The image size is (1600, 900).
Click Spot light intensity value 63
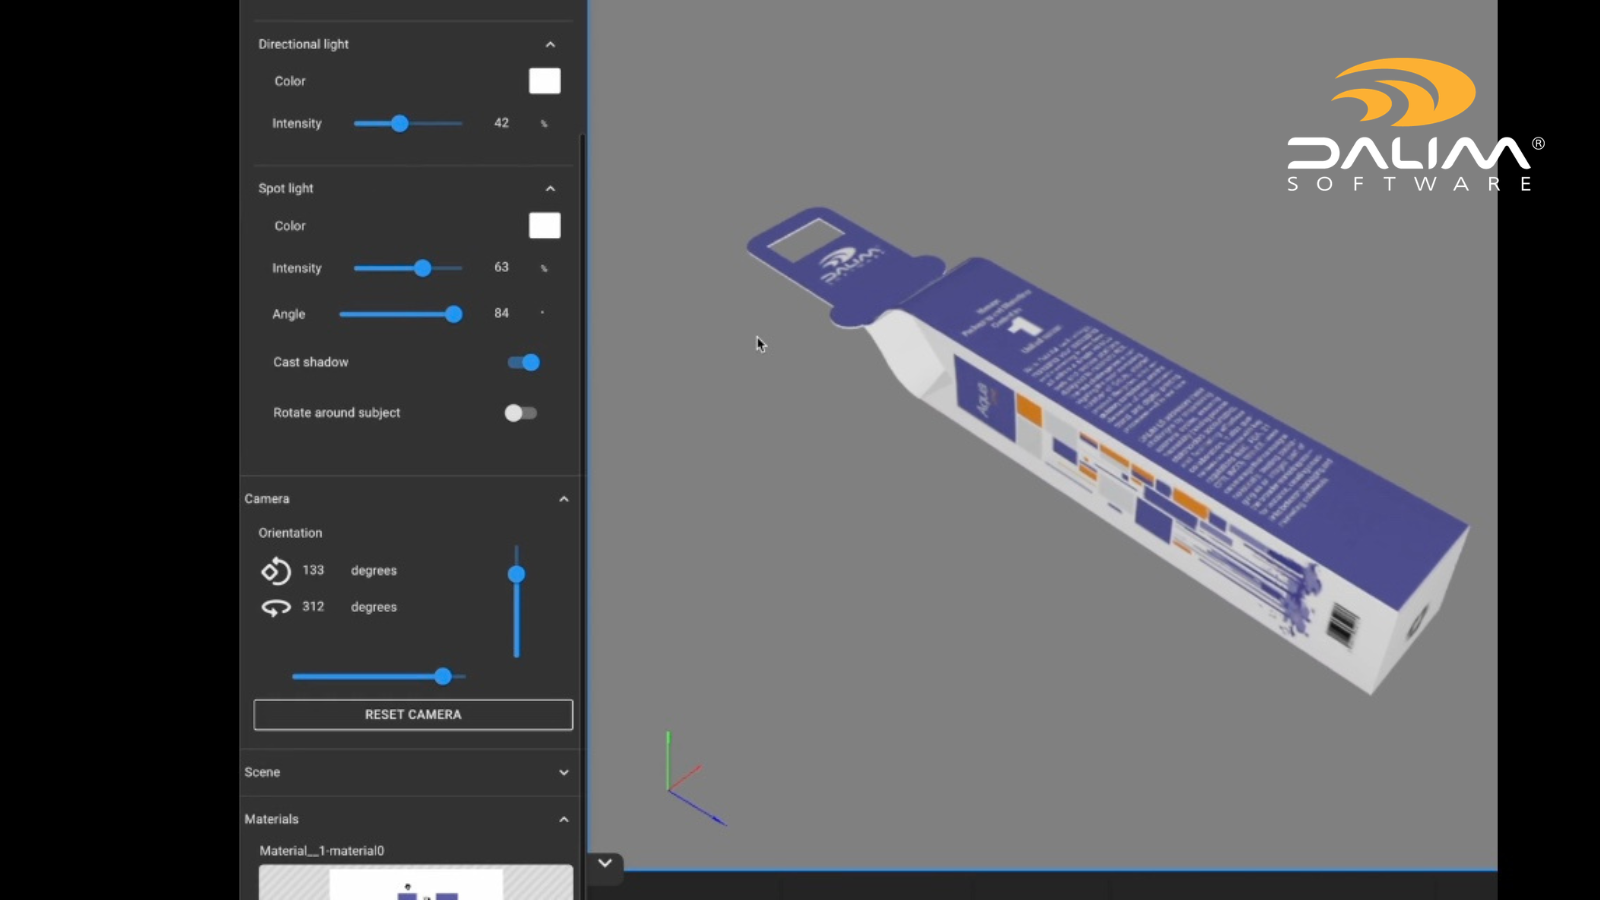[502, 267]
